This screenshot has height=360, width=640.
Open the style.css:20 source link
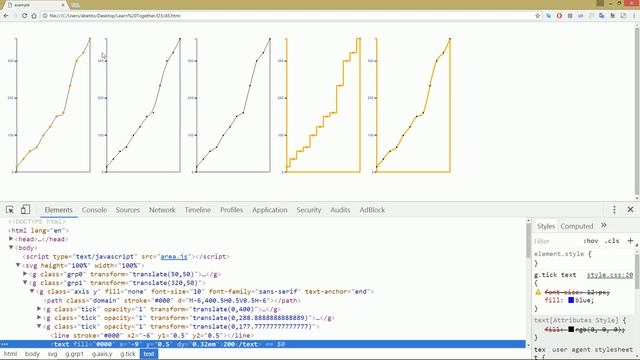[610, 275]
